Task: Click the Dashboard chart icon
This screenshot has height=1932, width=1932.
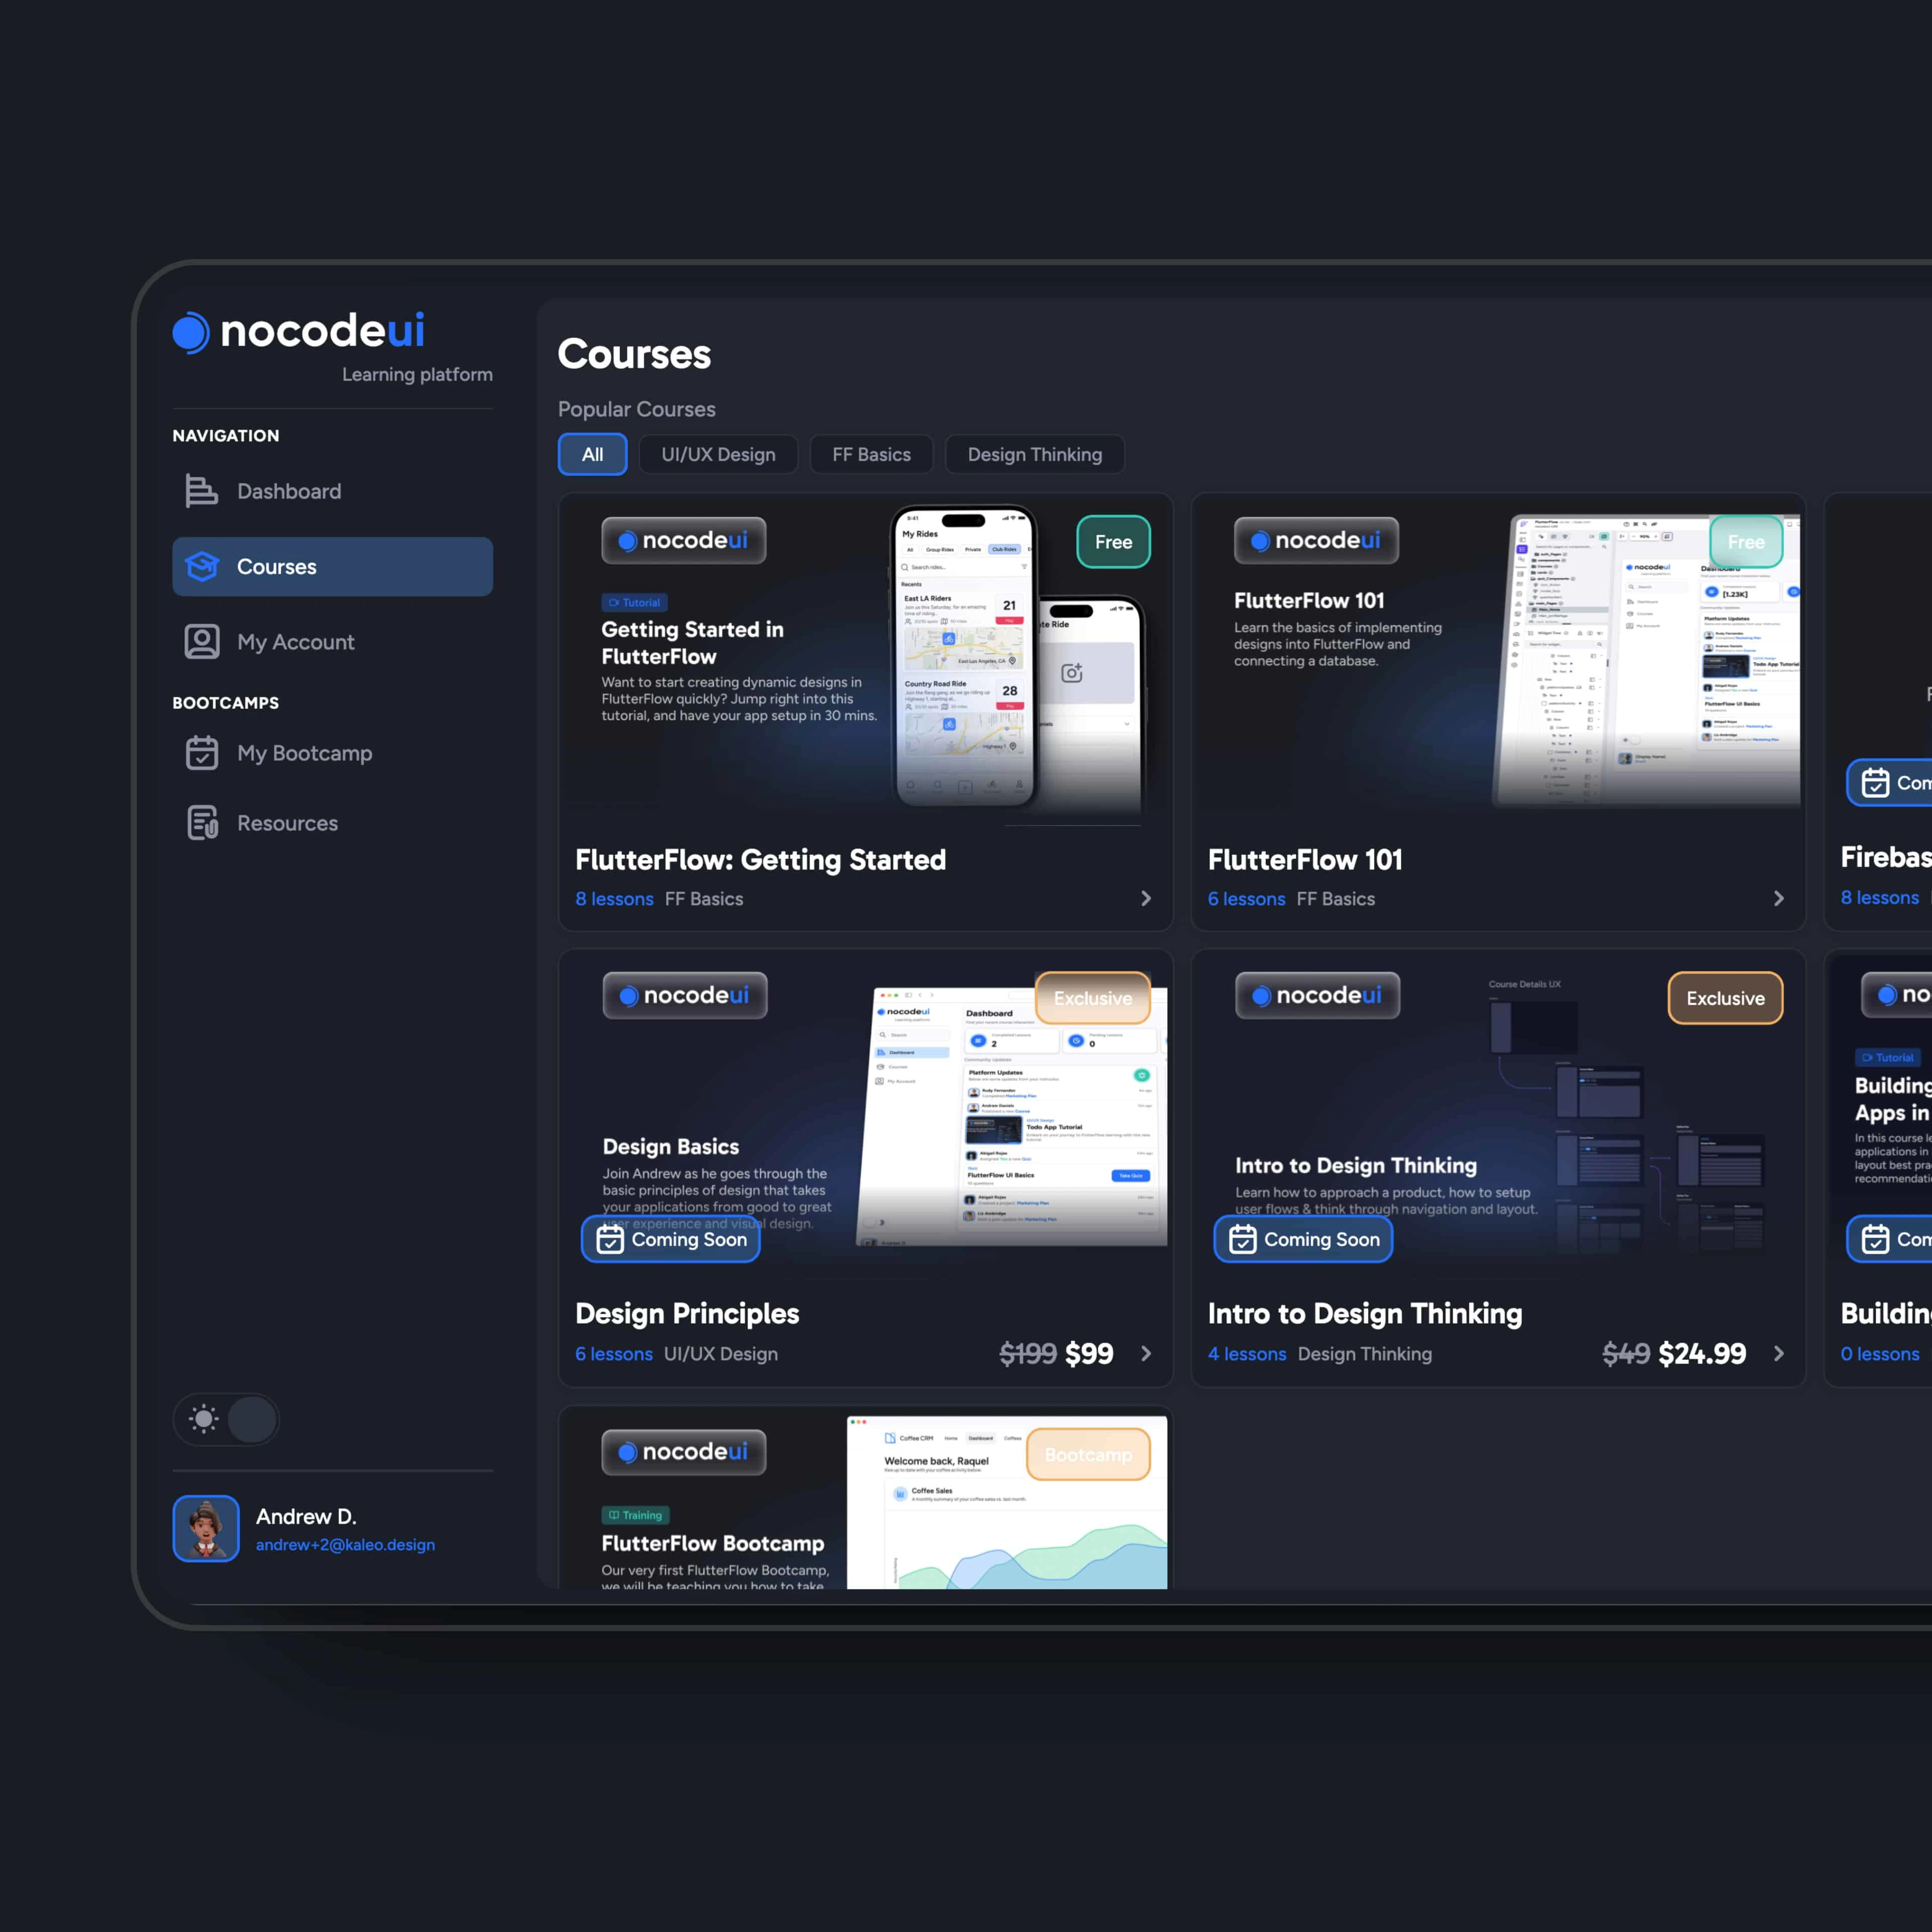Action: click(x=201, y=491)
